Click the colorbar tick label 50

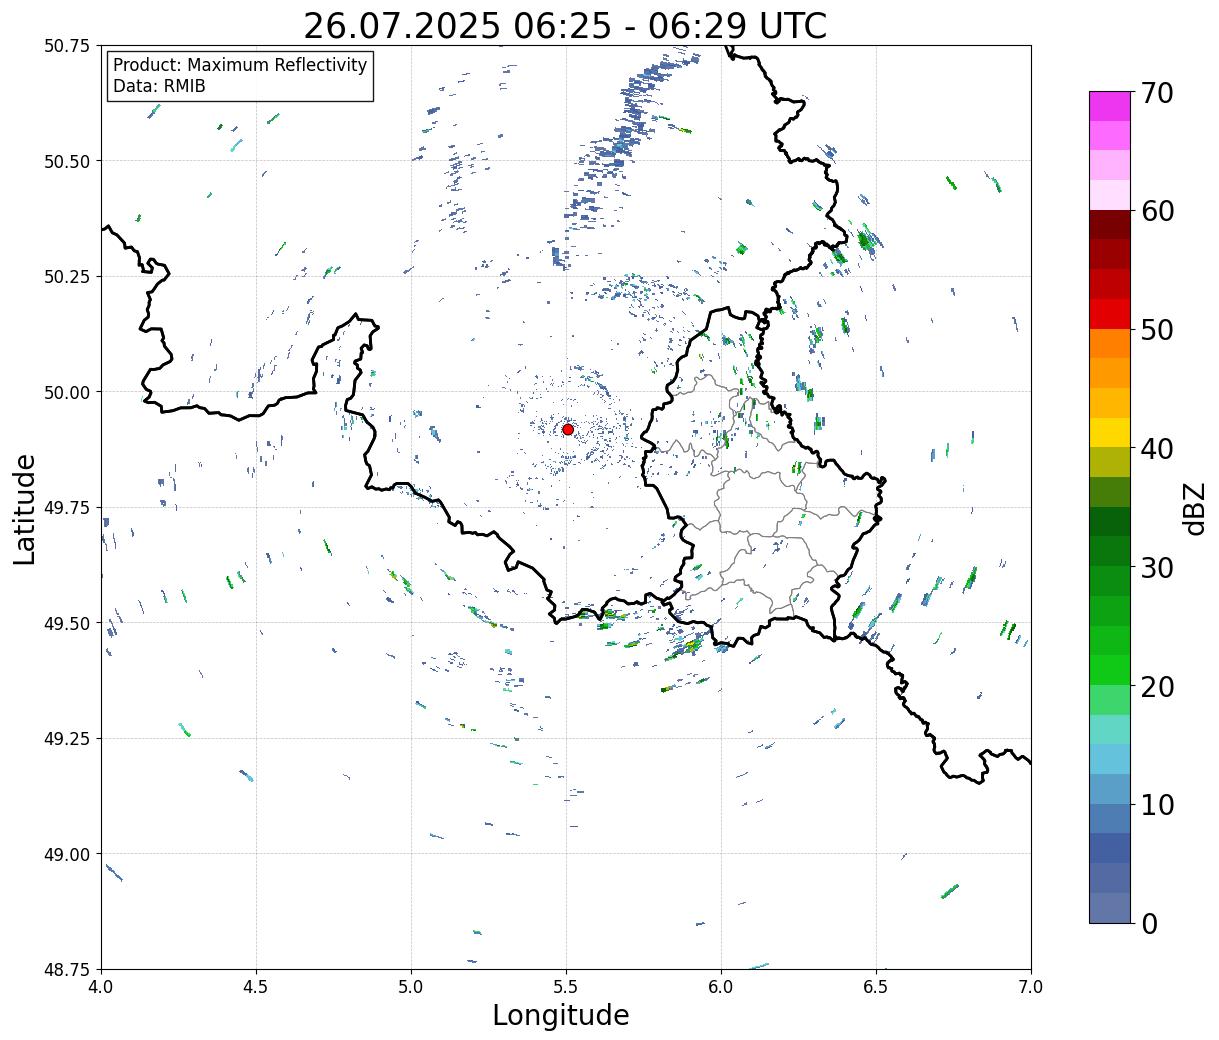[1157, 329]
